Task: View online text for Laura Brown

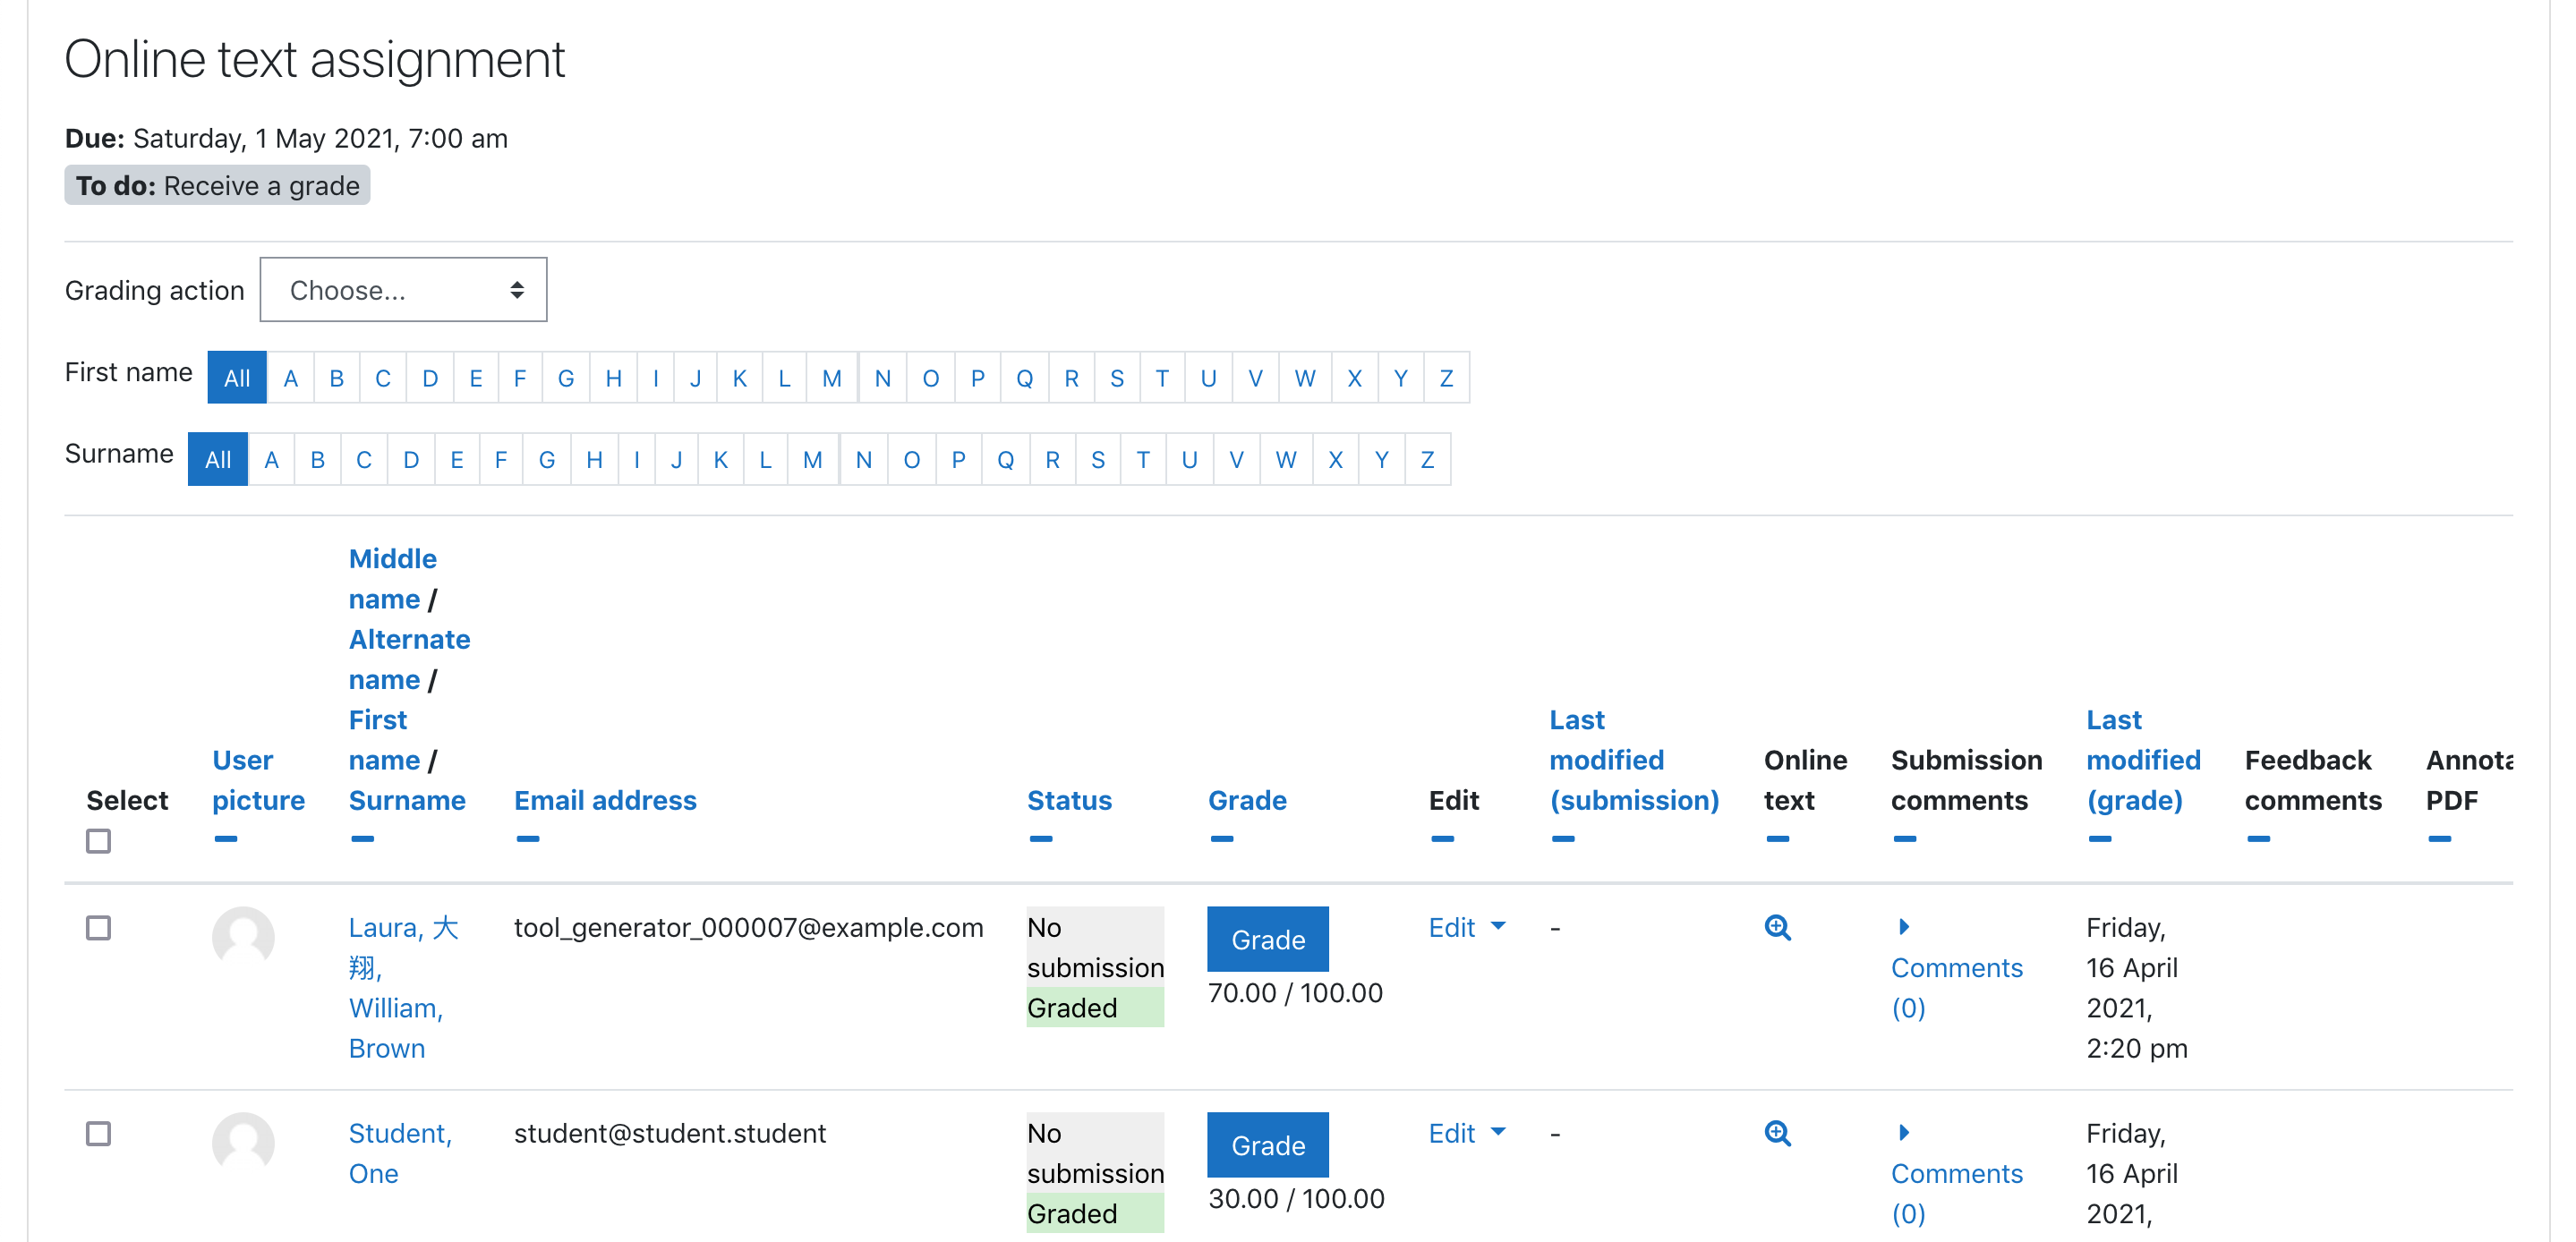Action: pyautogui.click(x=1777, y=927)
